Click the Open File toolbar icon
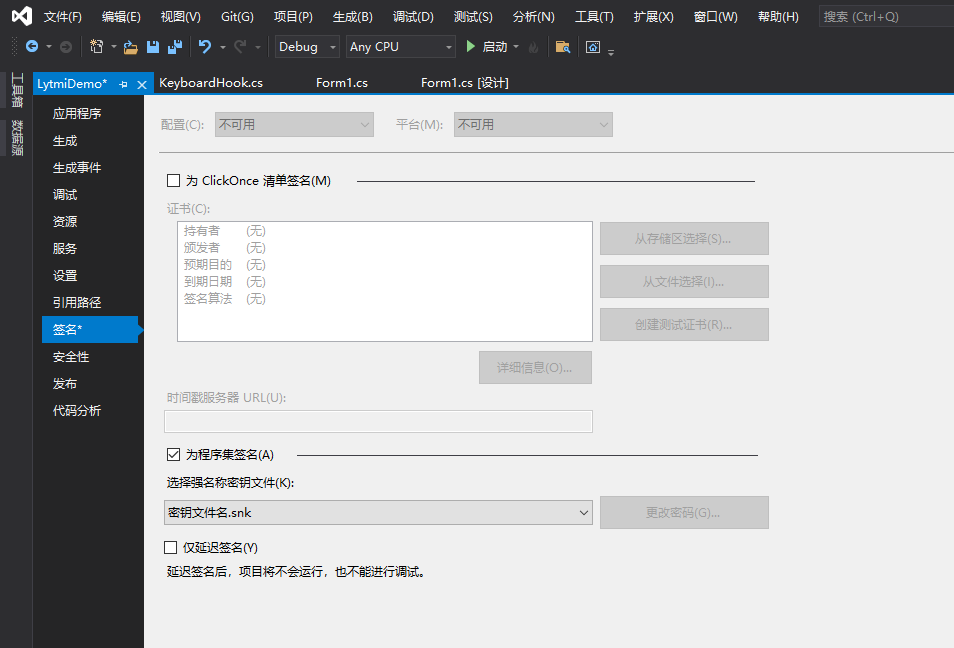The width and height of the screenshot is (954, 648). point(131,46)
